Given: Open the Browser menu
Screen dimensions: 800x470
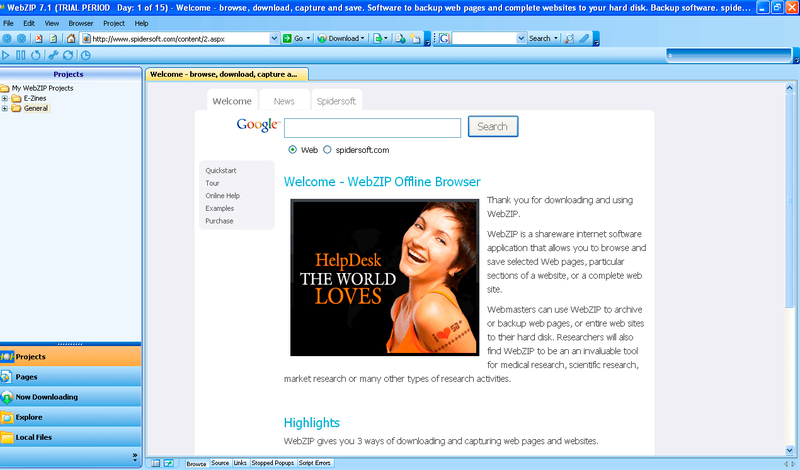Looking at the screenshot, I should [81, 23].
